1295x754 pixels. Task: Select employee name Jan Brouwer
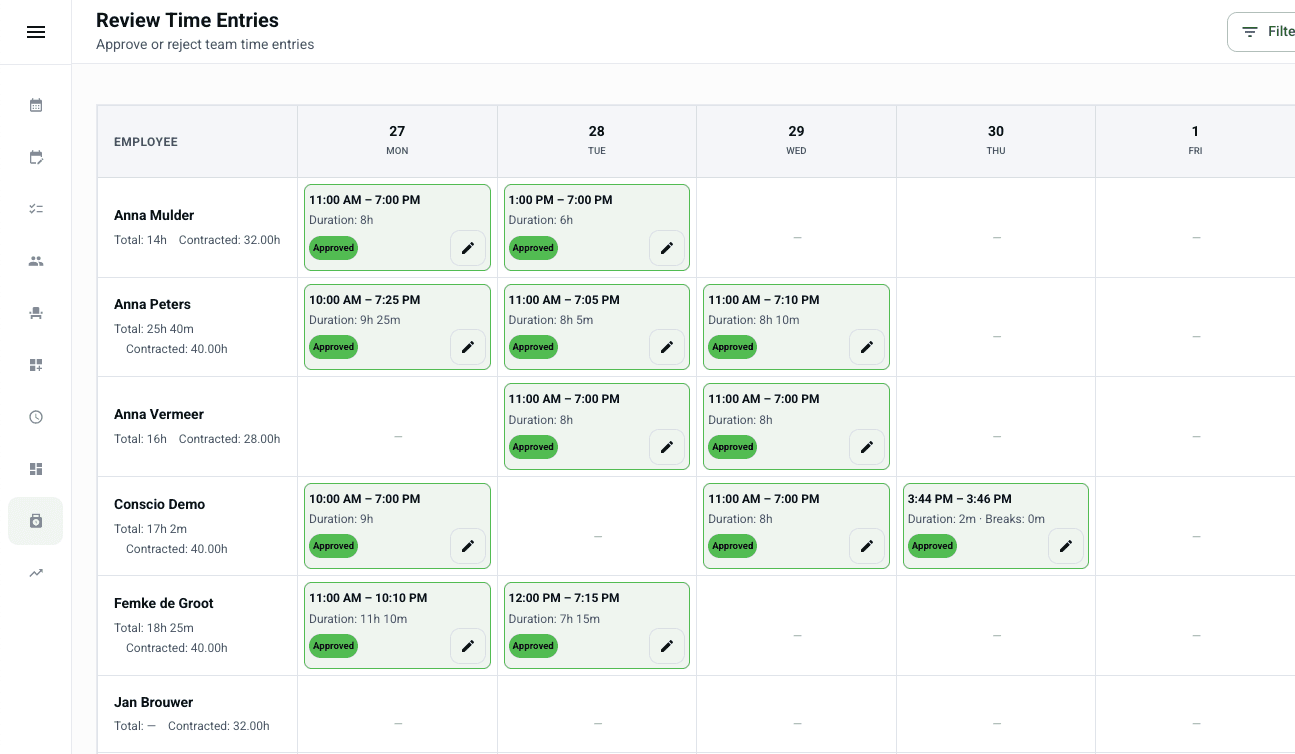tap(153, 702)
